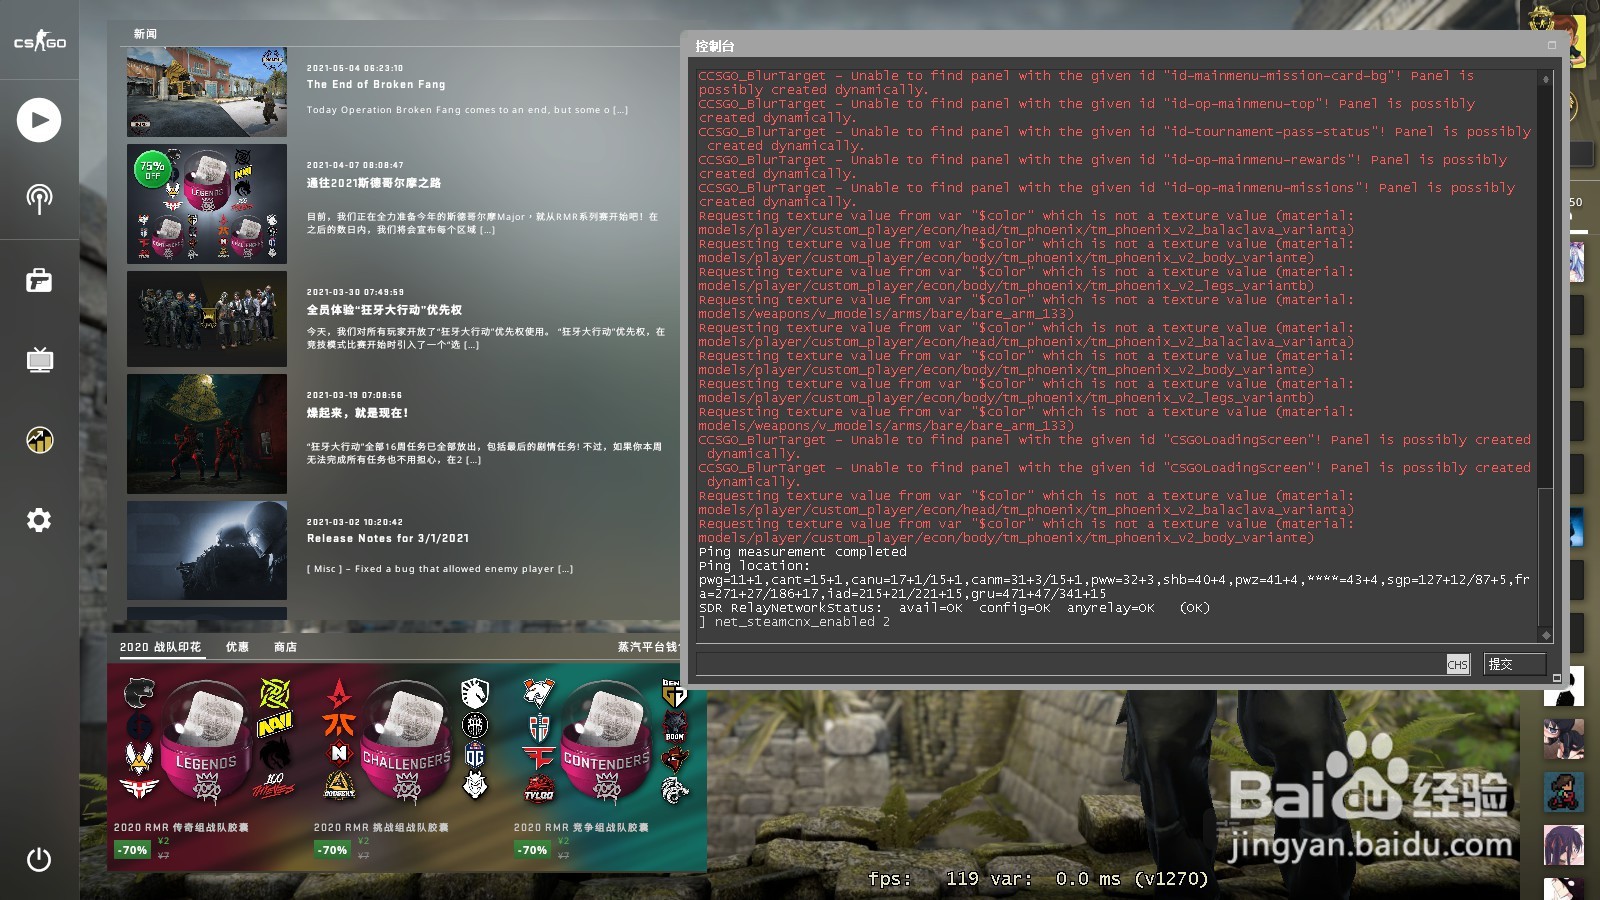
Task: Click the Fnatic team sticker logo
Action: (x=339, y=723)
